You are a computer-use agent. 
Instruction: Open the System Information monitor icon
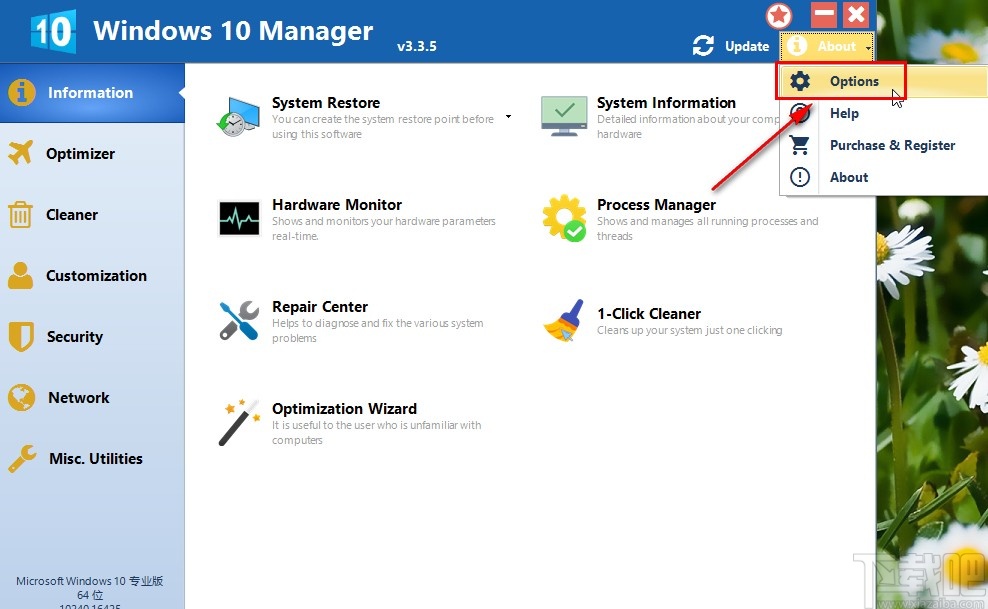pyautogui.click(x=564, y=115)
